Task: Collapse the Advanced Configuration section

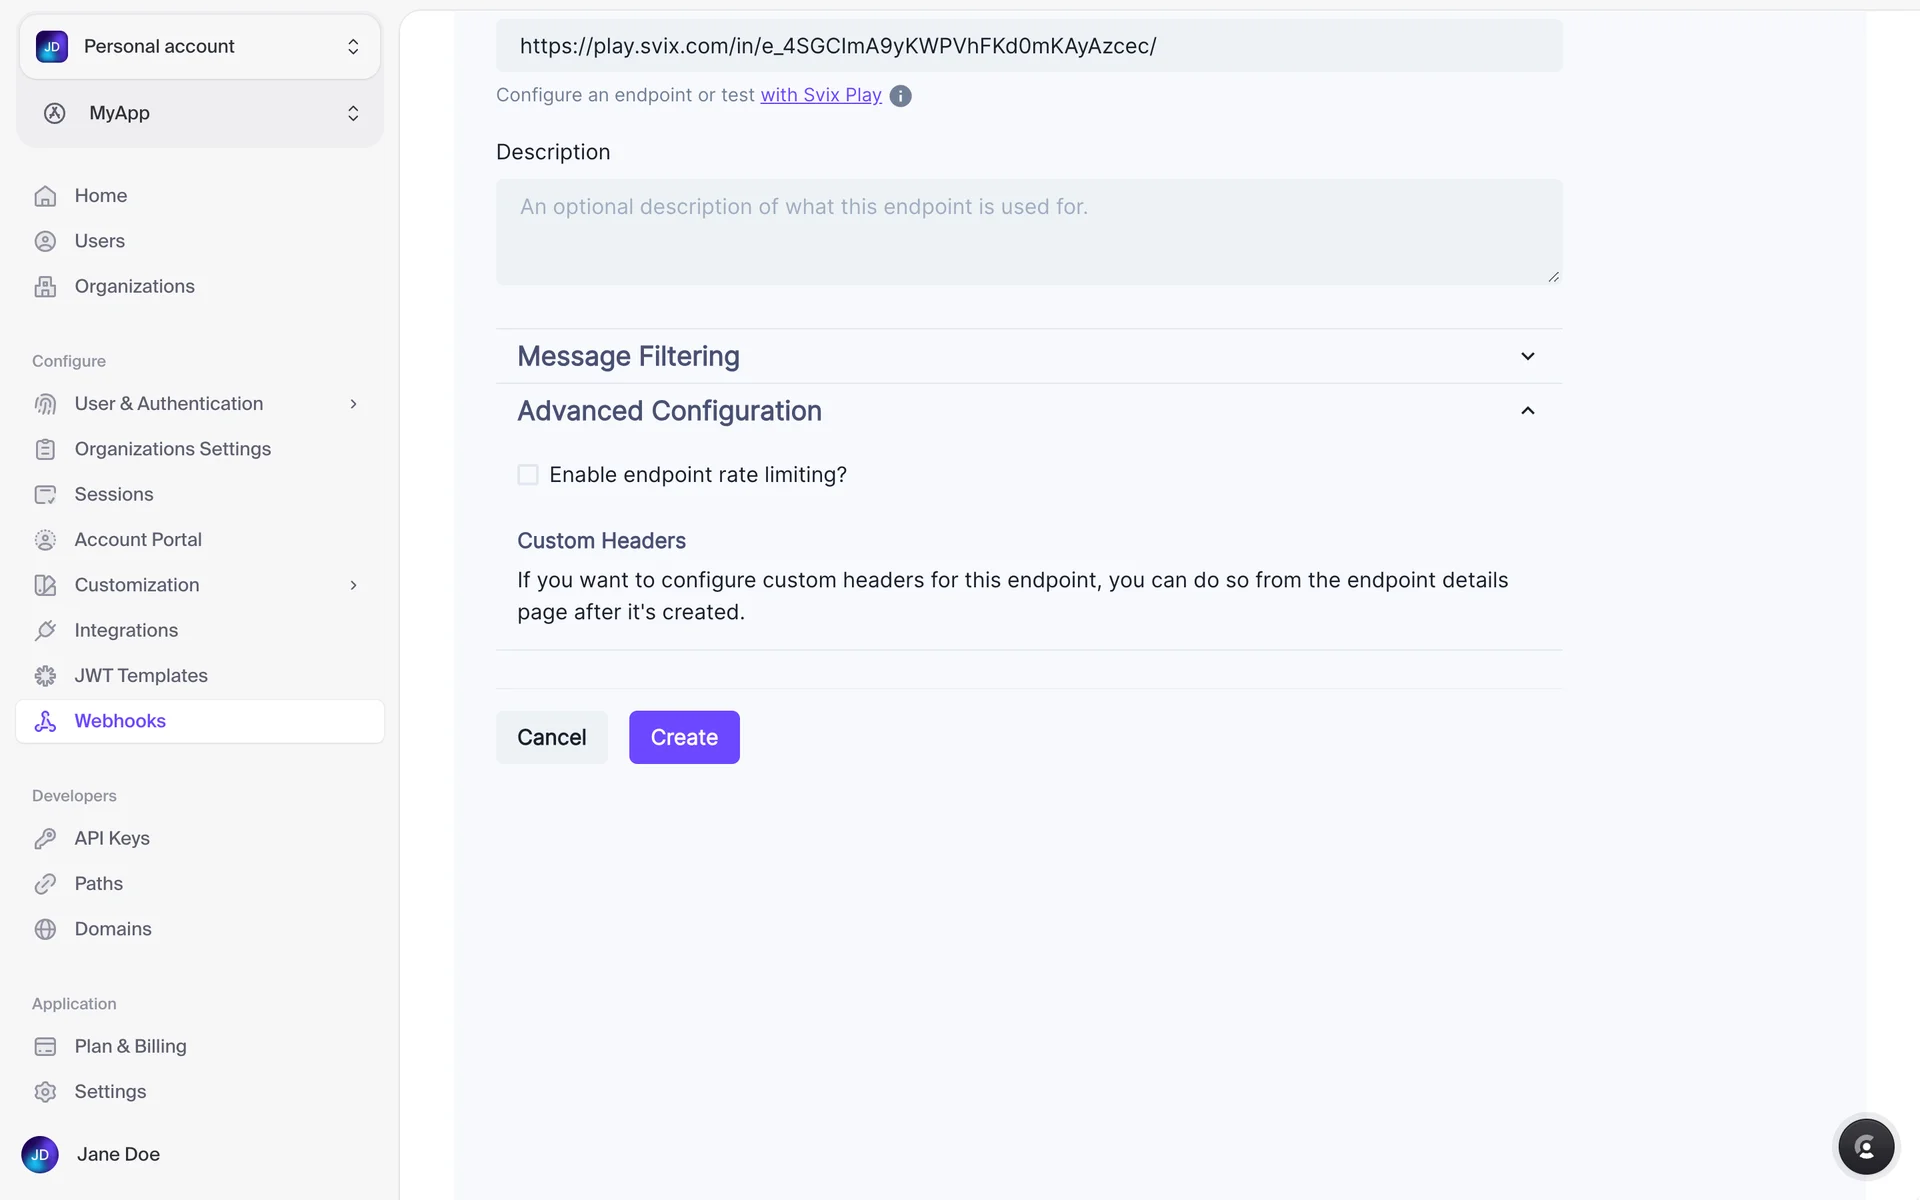Action: 1527,411
